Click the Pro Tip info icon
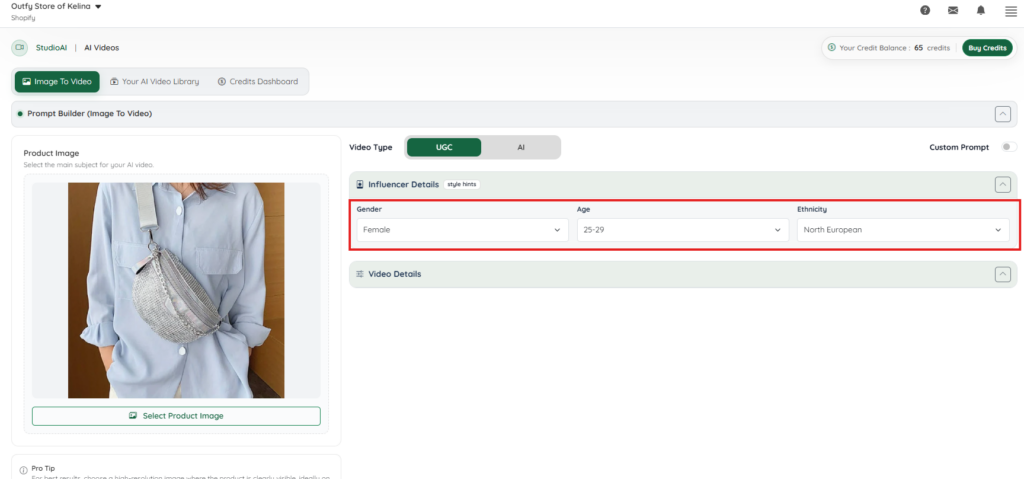 pyautogui.click(x=23, y=470)
